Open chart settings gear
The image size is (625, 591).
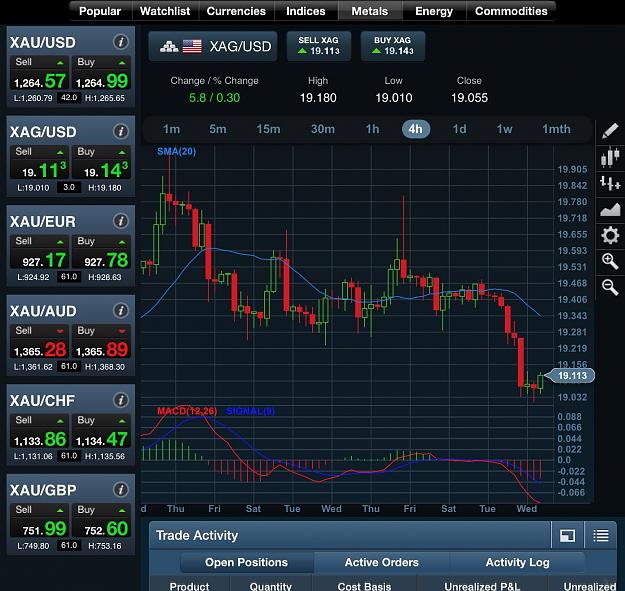(610, 235)
